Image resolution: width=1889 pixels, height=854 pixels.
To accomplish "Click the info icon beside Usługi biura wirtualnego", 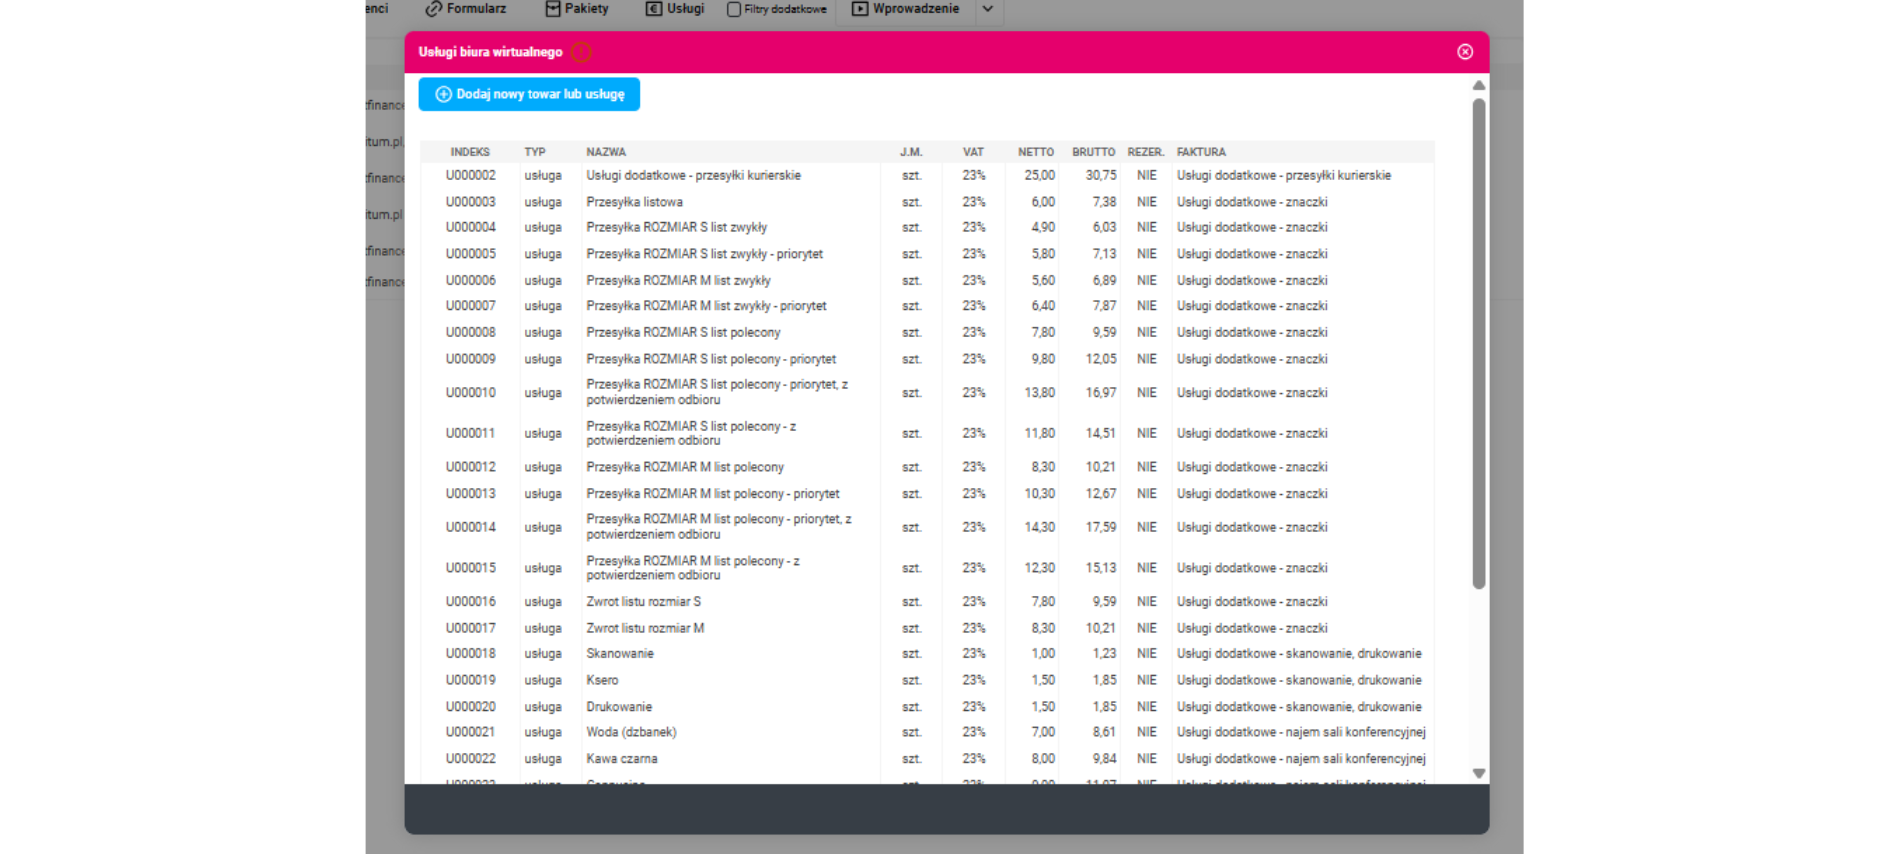I will [581, 52].
